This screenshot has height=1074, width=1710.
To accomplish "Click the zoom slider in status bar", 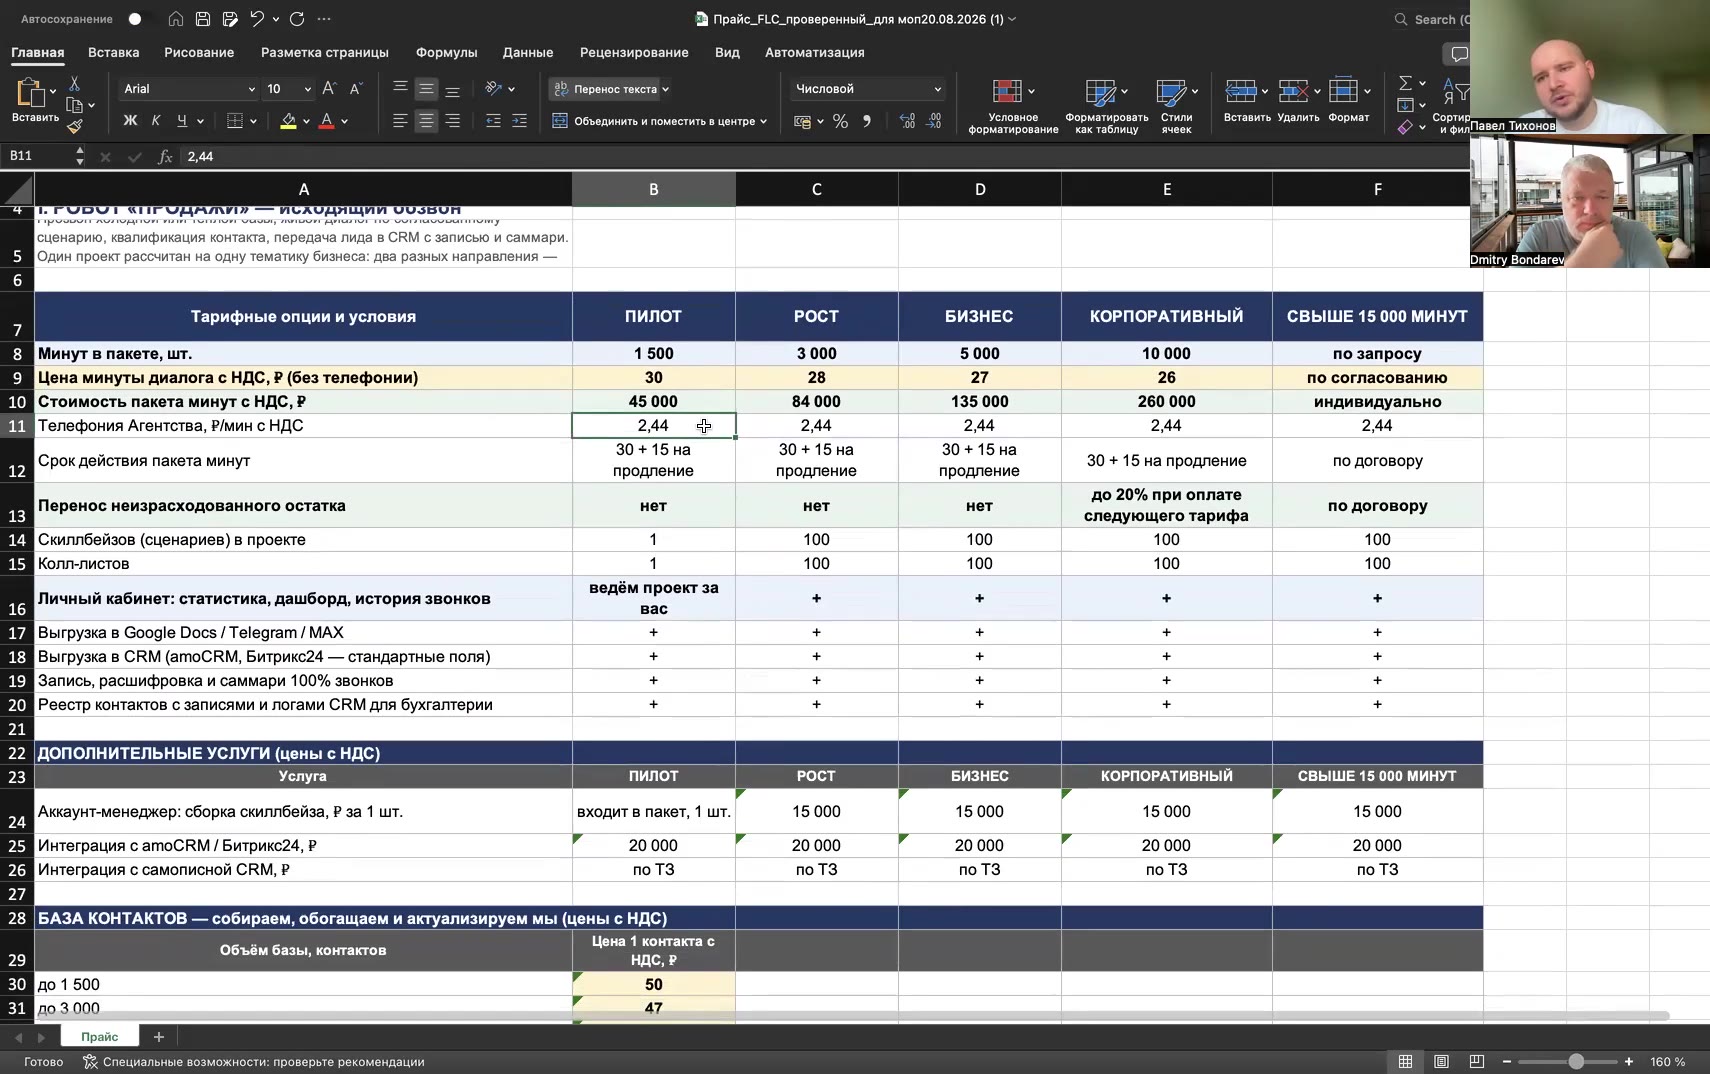I will (1567, 1061).
